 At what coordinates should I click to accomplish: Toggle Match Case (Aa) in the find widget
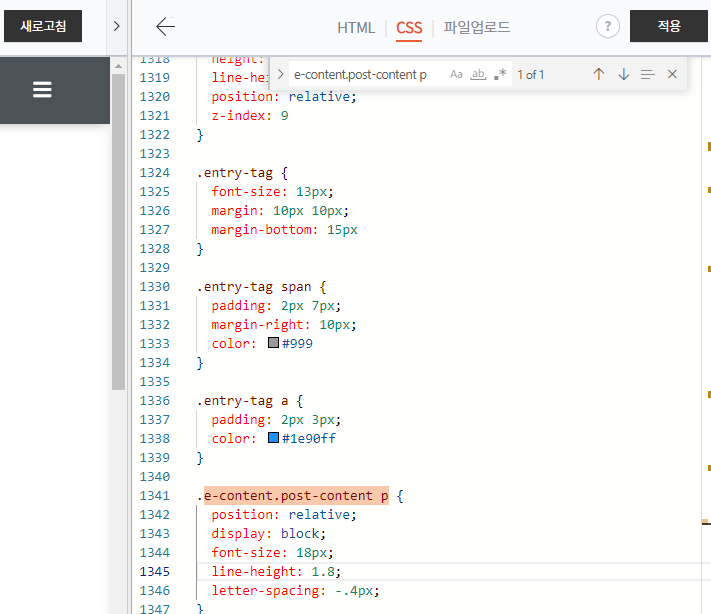point(456,74)
